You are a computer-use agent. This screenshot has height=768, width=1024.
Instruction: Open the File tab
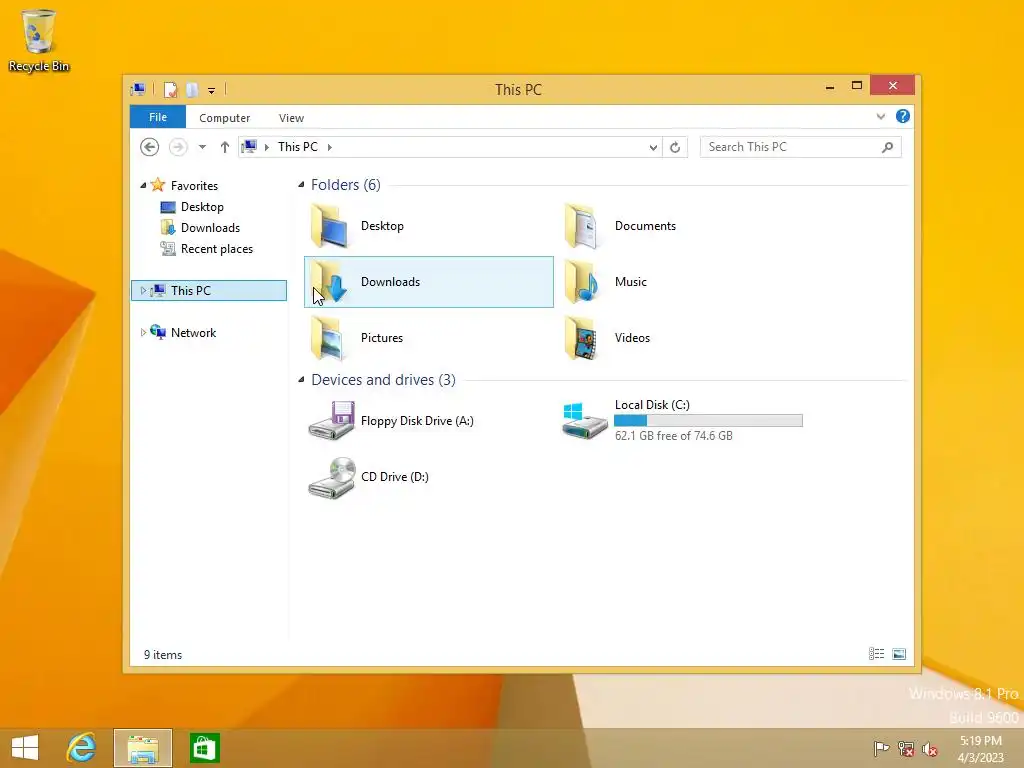point(157,117)
